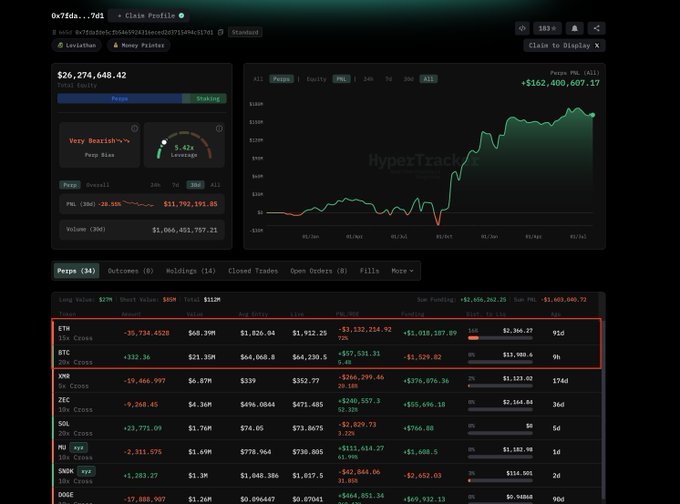Open the Fills tab

pyautogui.click(x=369, y=271)
